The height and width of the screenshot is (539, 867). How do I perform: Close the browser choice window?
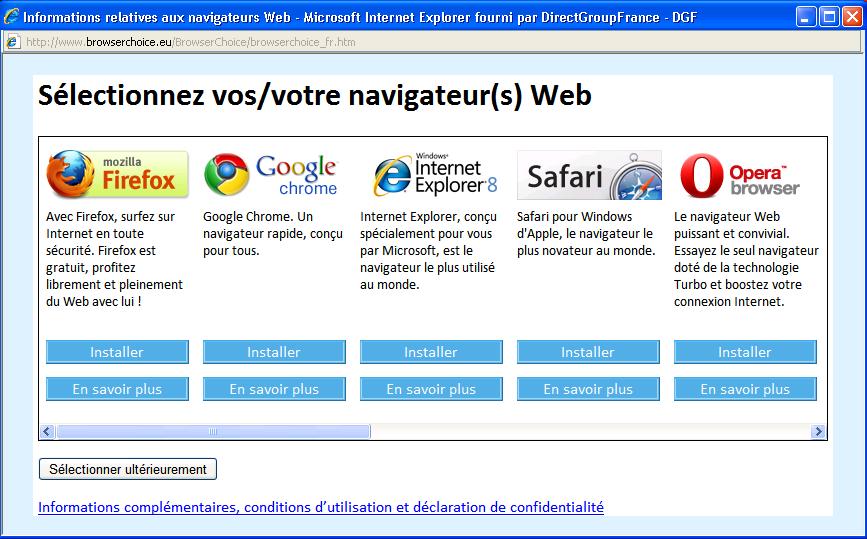(852, 17)
